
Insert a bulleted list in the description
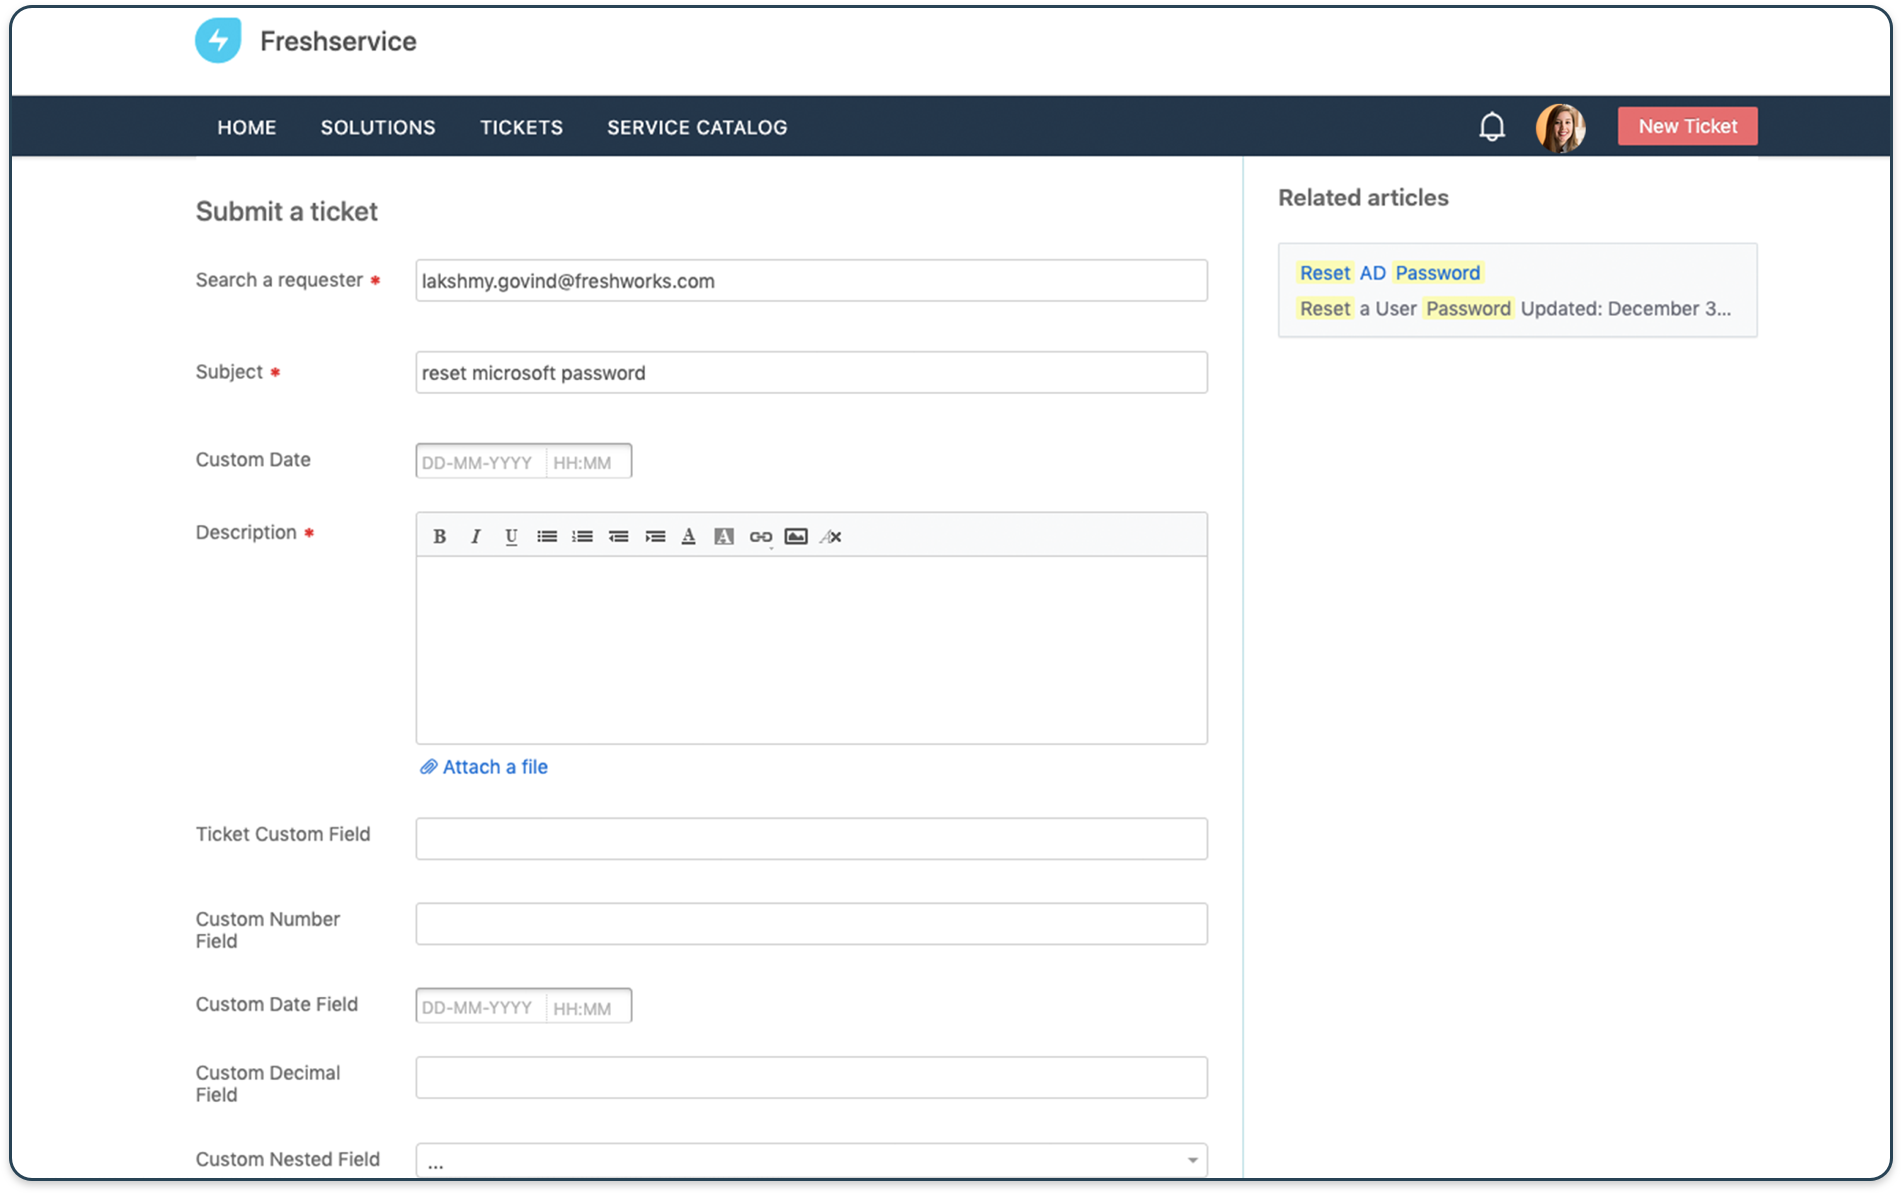547,536
